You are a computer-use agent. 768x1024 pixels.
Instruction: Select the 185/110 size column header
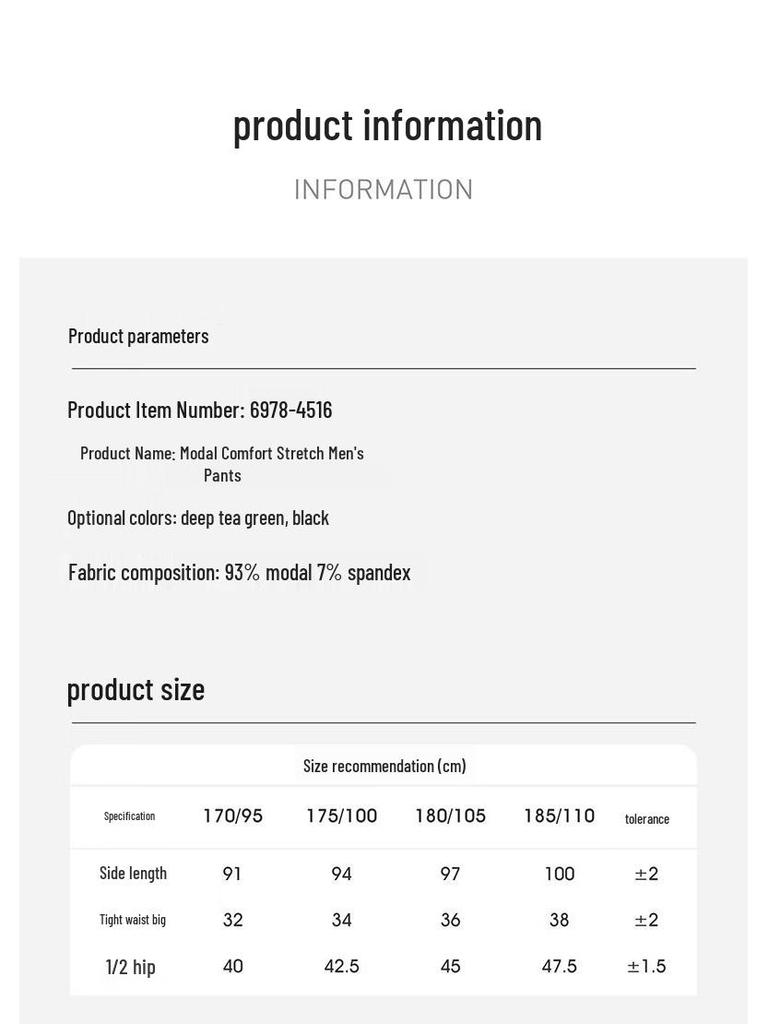point(559,816)
